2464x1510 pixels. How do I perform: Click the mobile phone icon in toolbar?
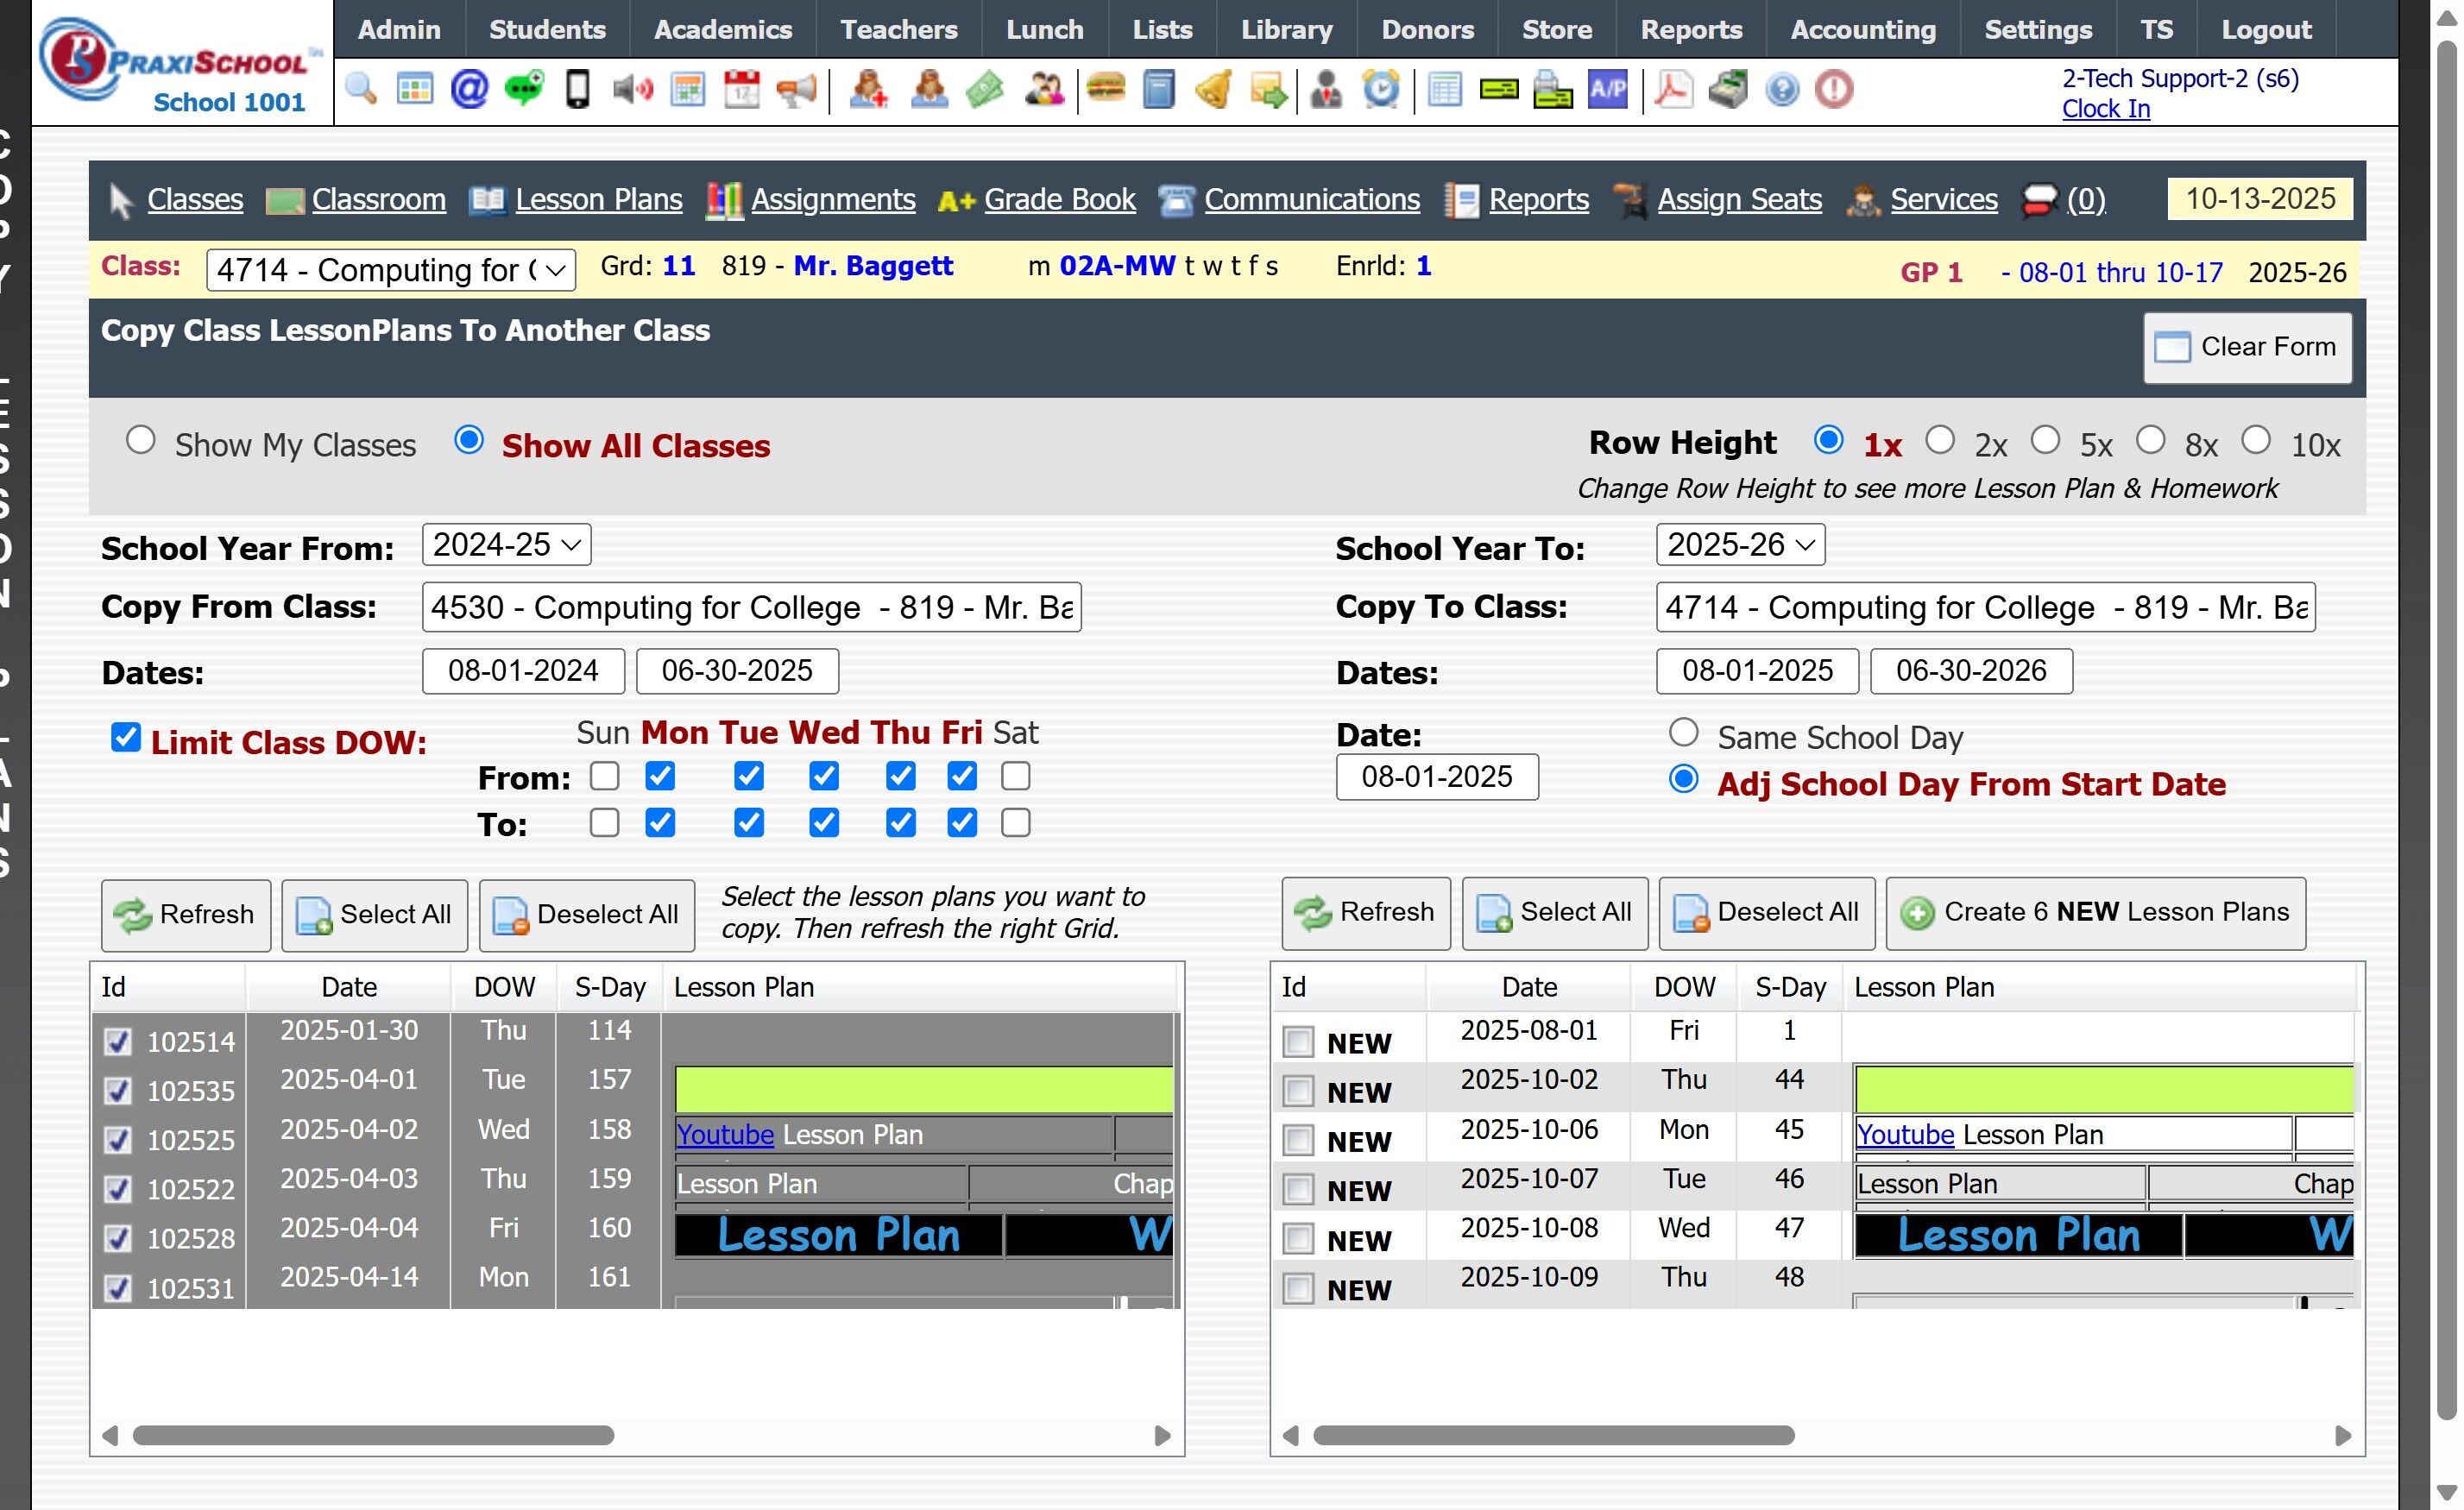coord(577,90)
